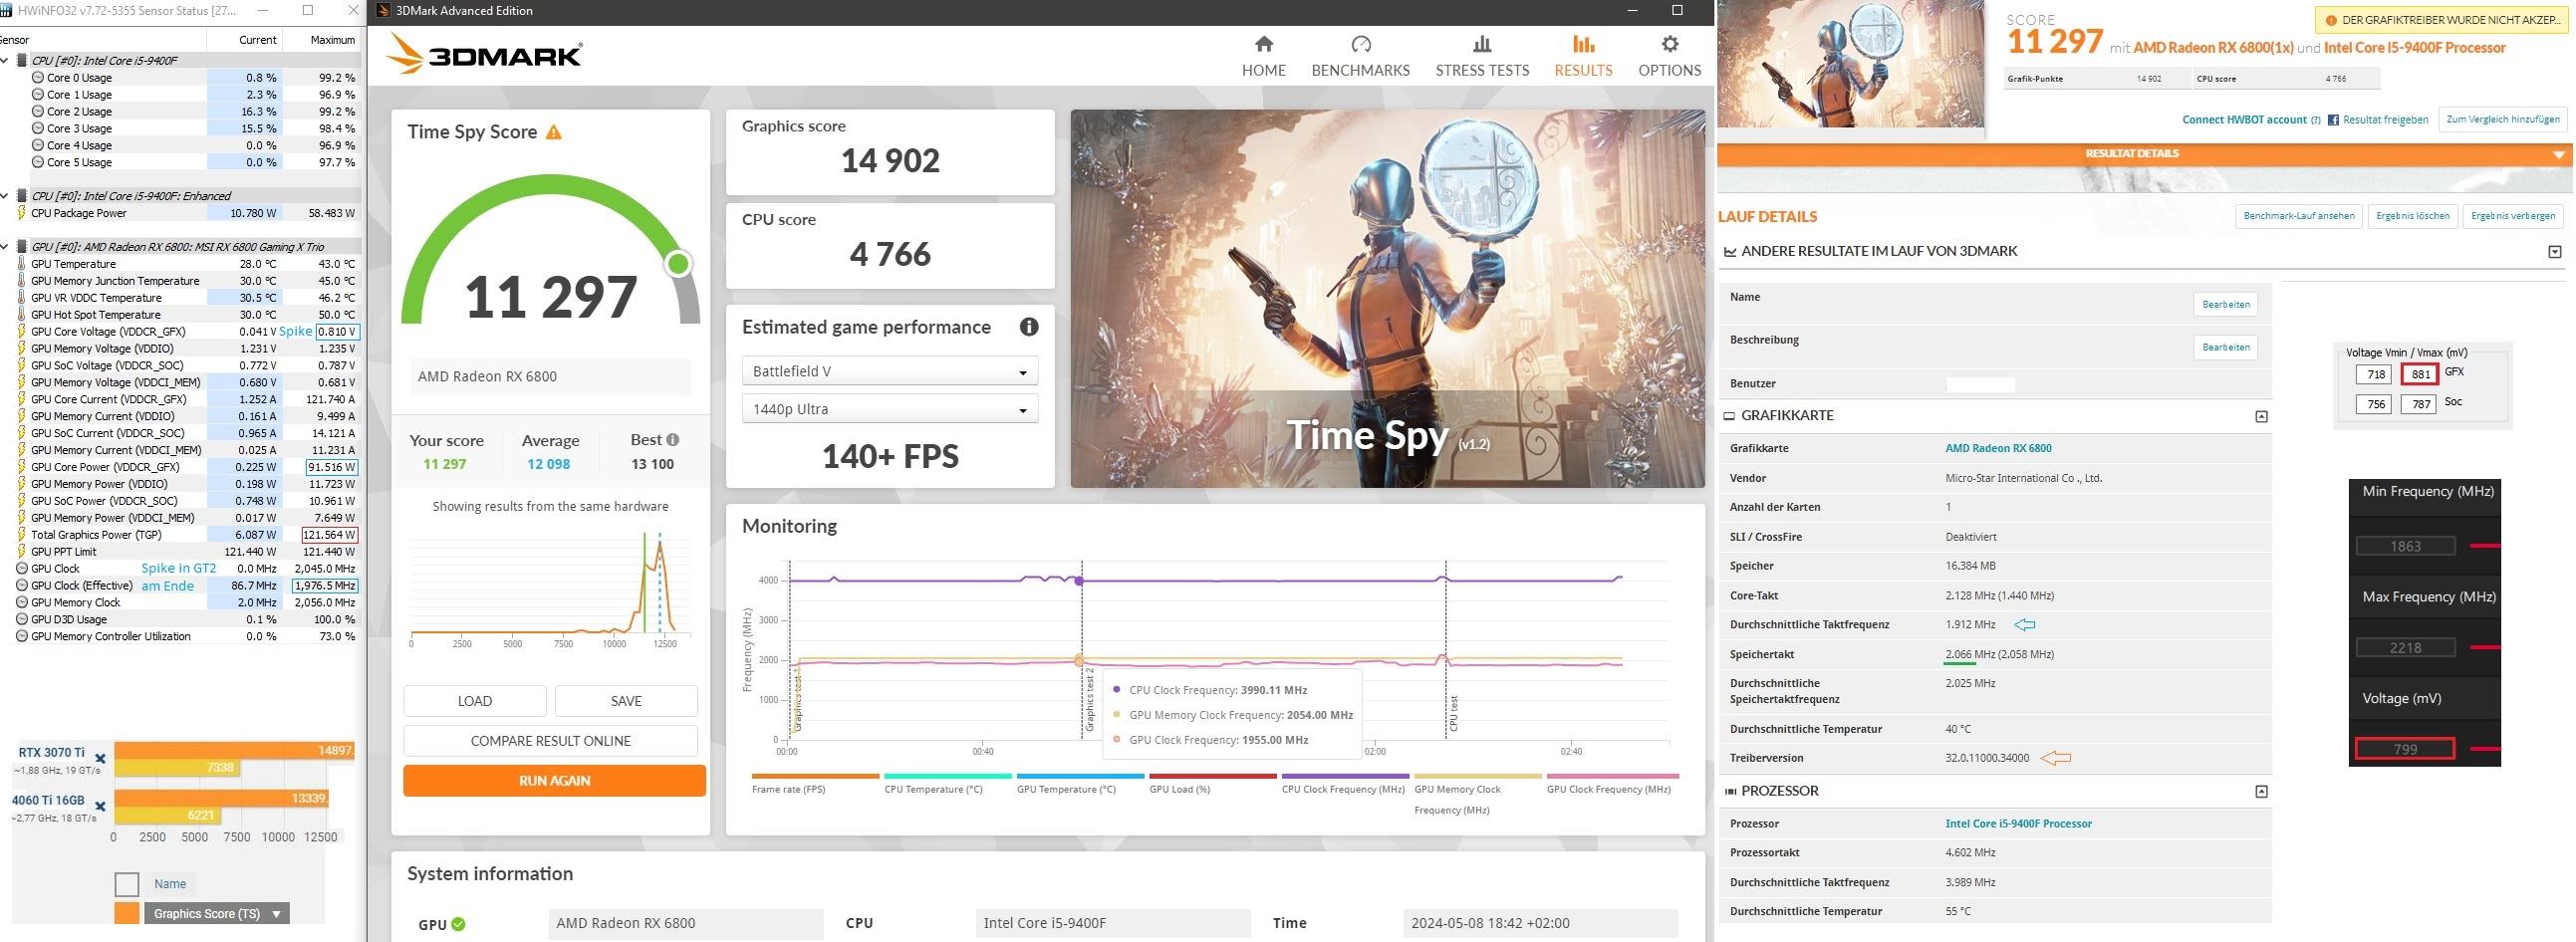This screenshot has height=942, width=2576.
Task: Click the GFX Vmin field showing 718
Action: [2372, 374]
